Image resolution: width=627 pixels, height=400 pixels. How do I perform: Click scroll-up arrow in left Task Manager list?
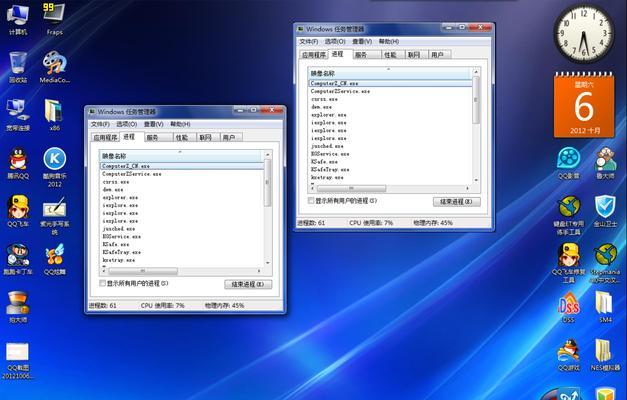(268, 154)
